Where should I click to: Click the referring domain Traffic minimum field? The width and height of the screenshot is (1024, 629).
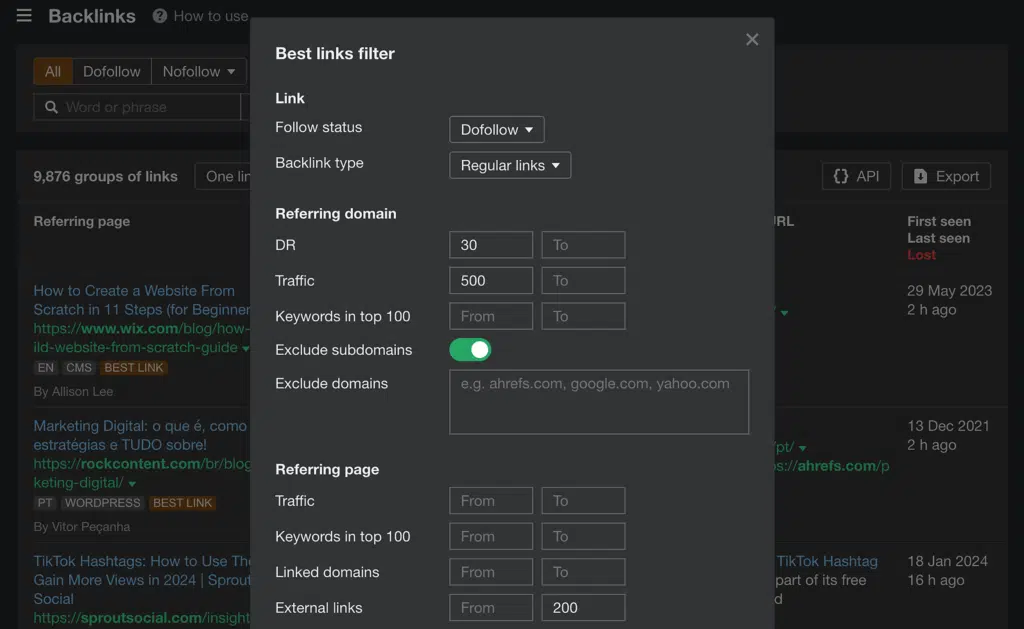(x=490, y=281)
